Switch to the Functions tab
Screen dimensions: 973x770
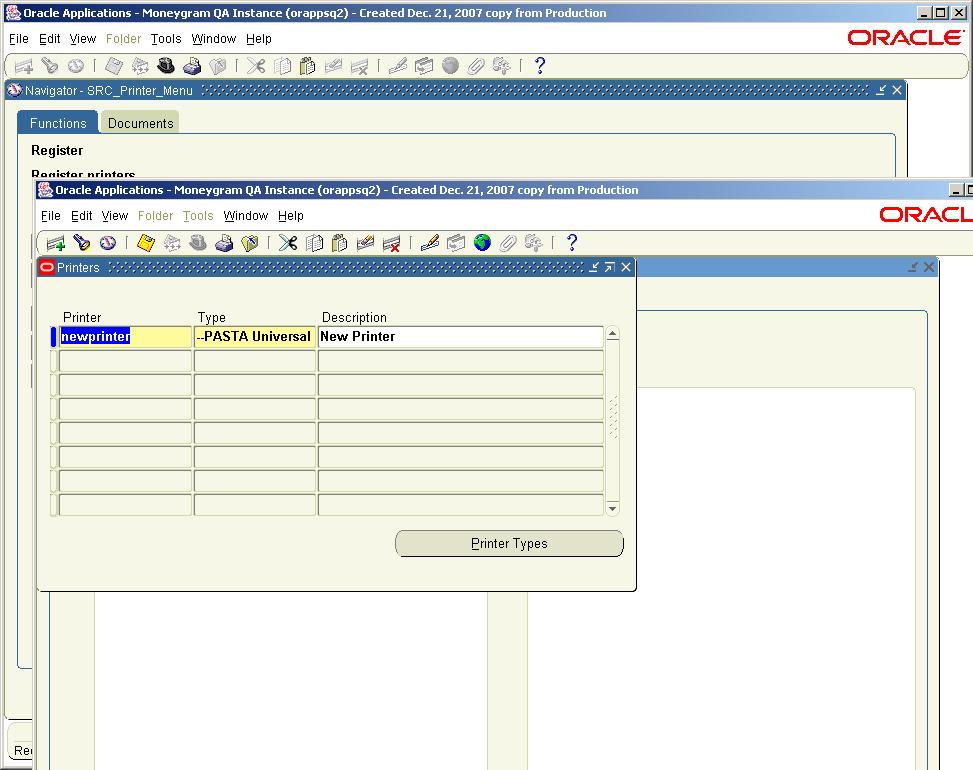pos(57,122)
